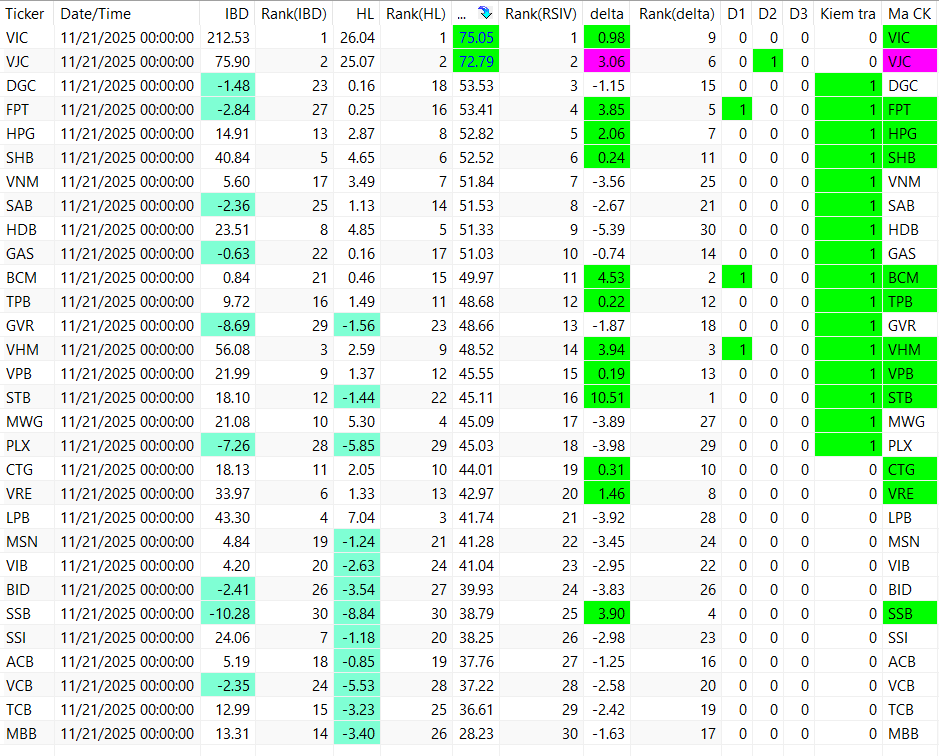The height and width of the screenshot is (756, 939).
Task: Click the magenta delta value 3.06
Action: pos(607,62)
